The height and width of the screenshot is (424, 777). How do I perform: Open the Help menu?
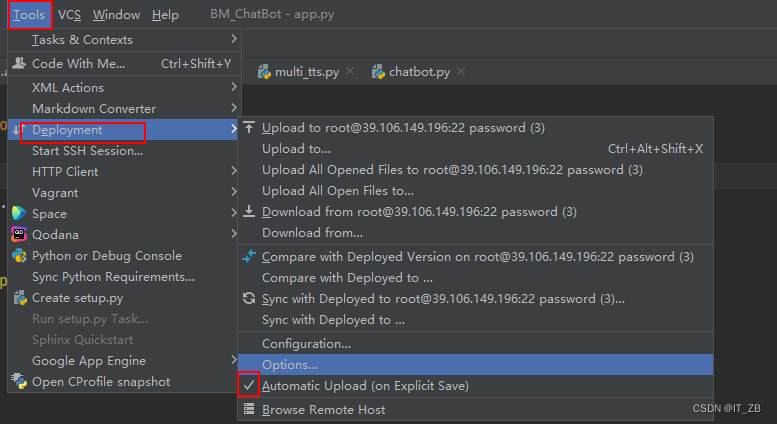165,15
